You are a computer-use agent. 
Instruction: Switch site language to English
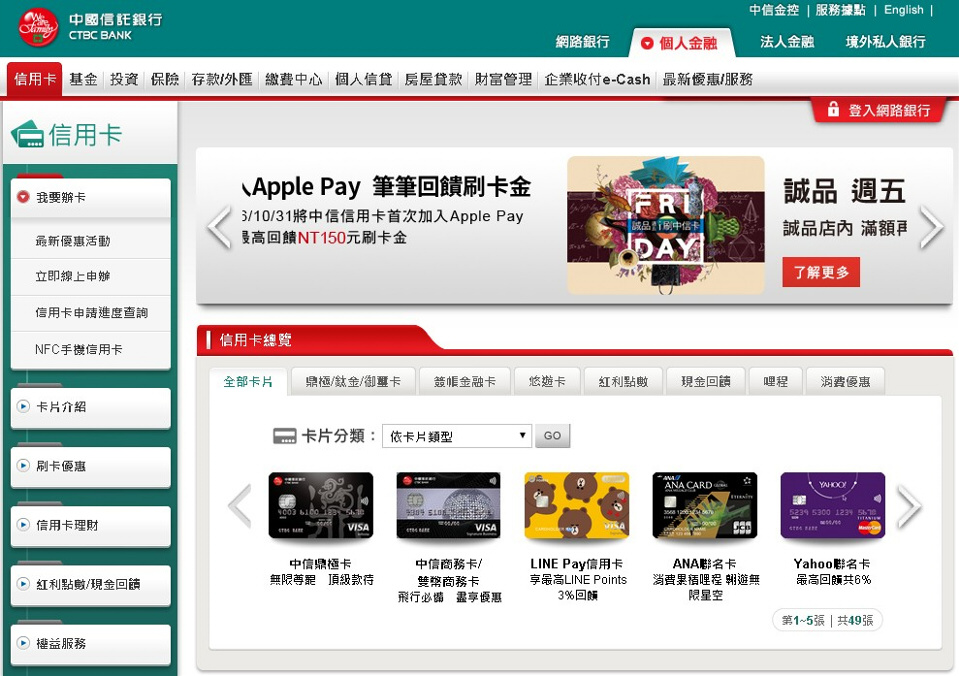[903, 10]
